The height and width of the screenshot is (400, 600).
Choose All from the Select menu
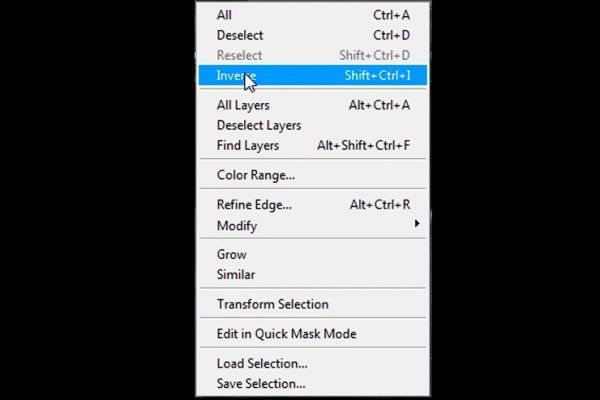(313, 15)
